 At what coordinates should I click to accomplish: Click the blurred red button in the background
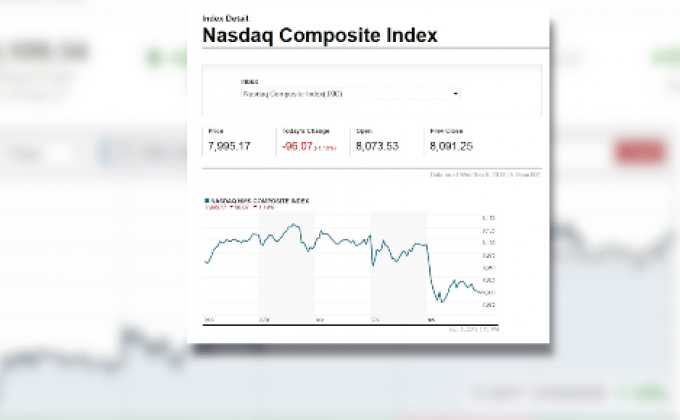pos(641,153)
